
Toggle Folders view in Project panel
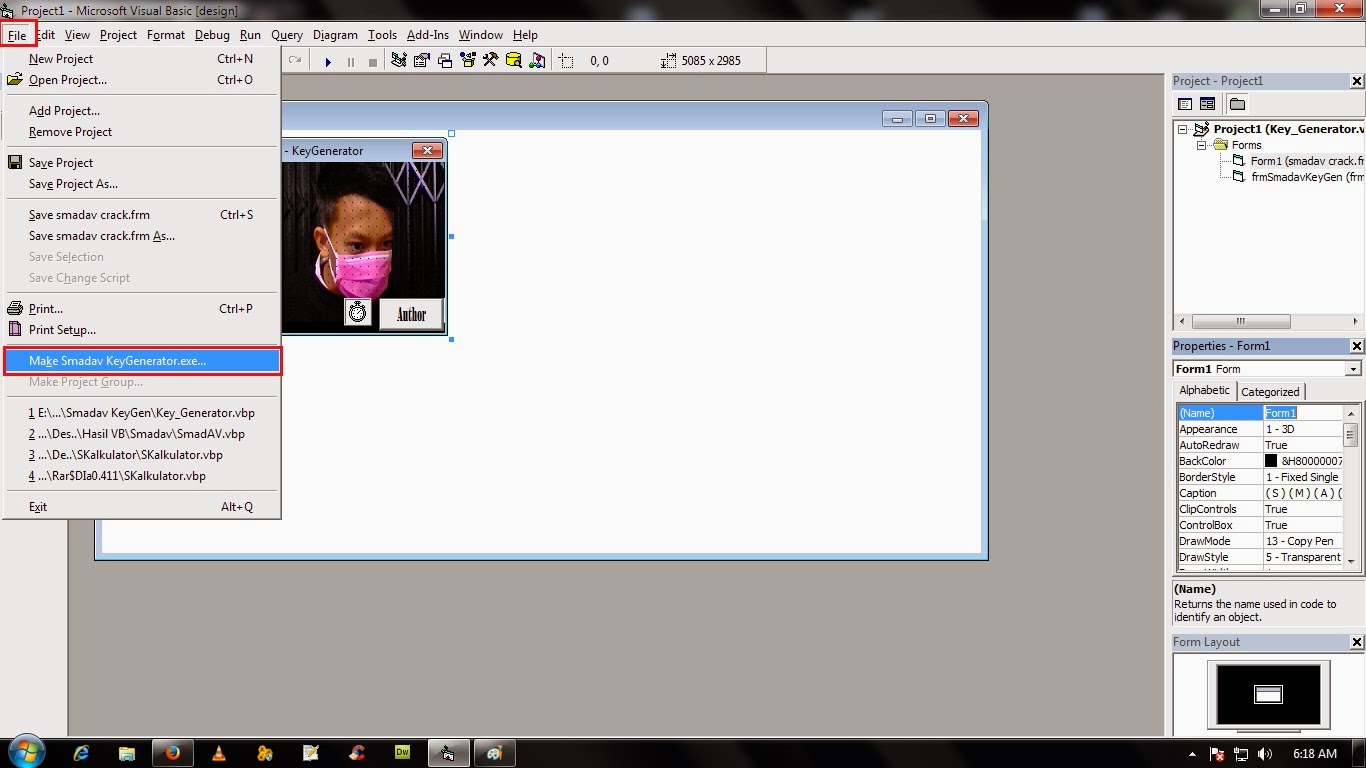pyautogui.click(x=1237, y=104)
